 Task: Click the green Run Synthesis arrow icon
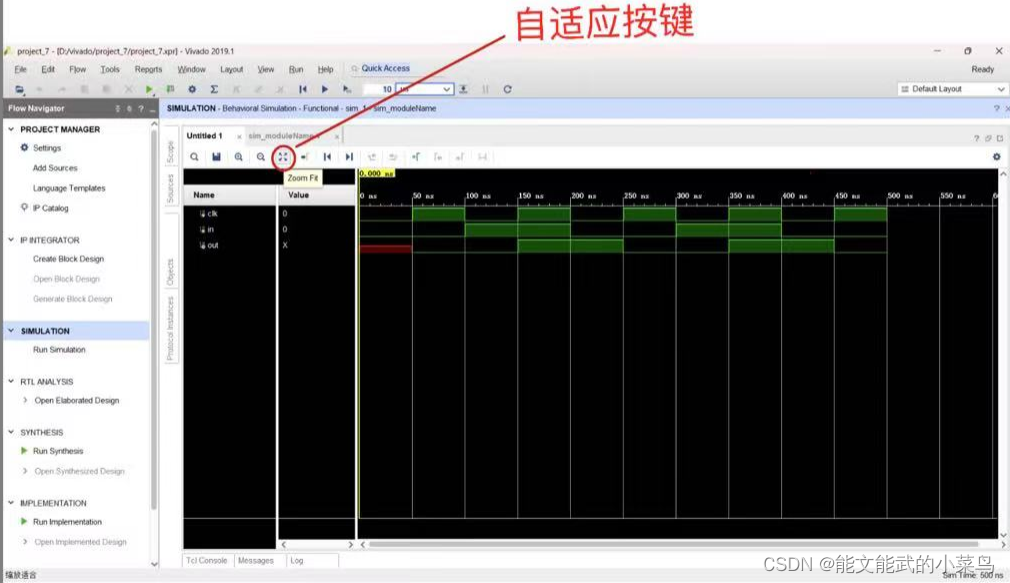pos(24,451)
